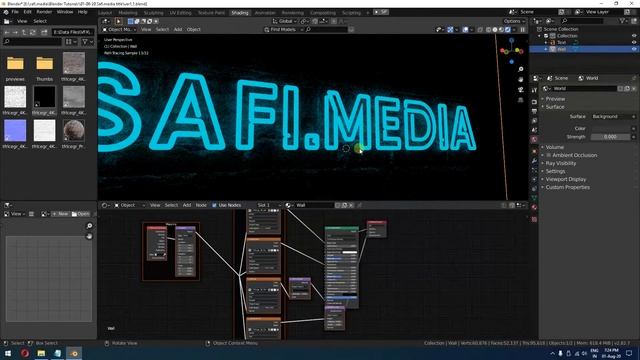The width and height of the screenshot is (640, 360).
Task: Expand the Custom Properties panel
Action: tap(567, 187)
